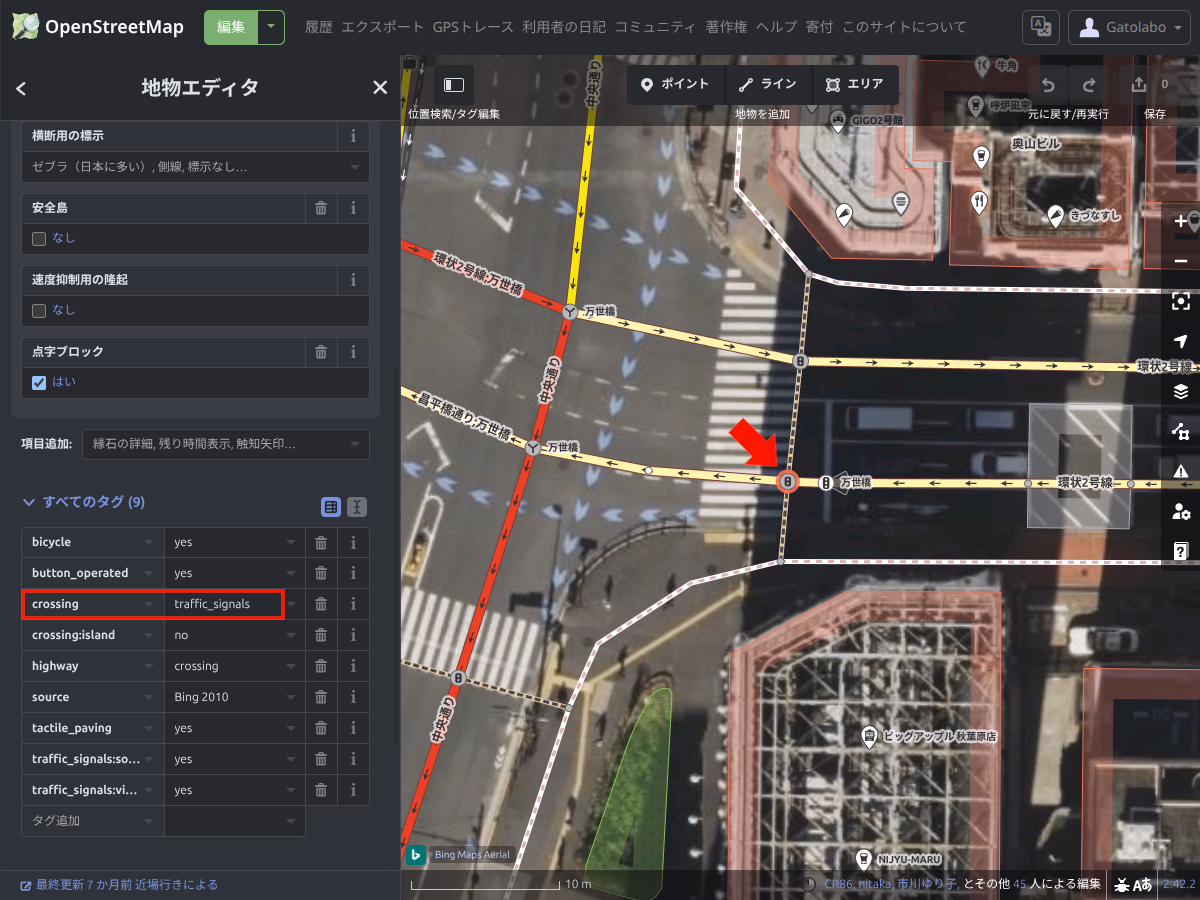Open value dropdown for crossing tag
1200x900 pixels.
pyautogui.click(x=291, y=604)
